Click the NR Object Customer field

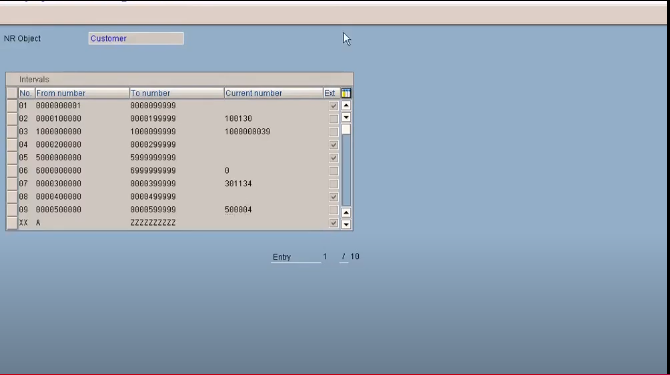(136, 38)
